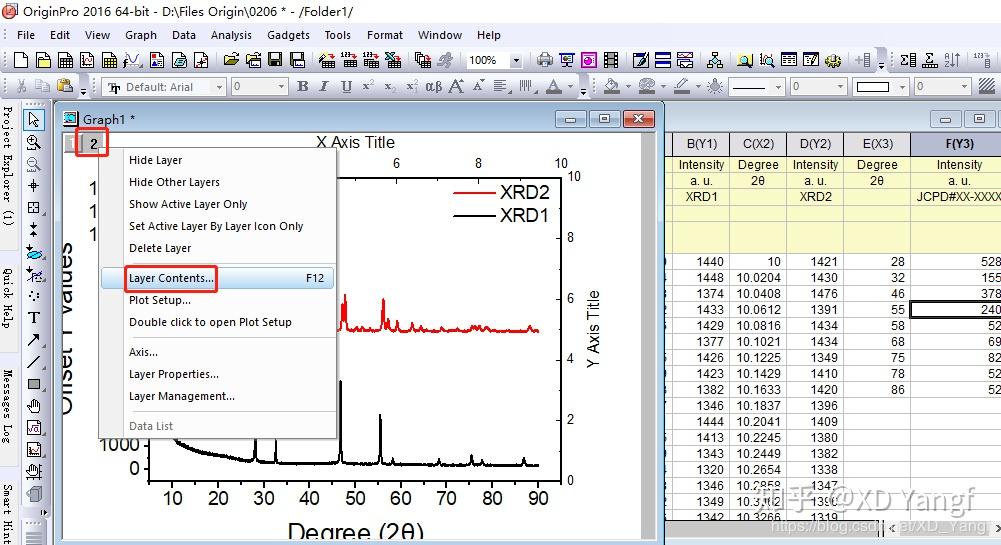Toggle Bold text formatting
1001x545 pixels.
(x=303, y=86)
